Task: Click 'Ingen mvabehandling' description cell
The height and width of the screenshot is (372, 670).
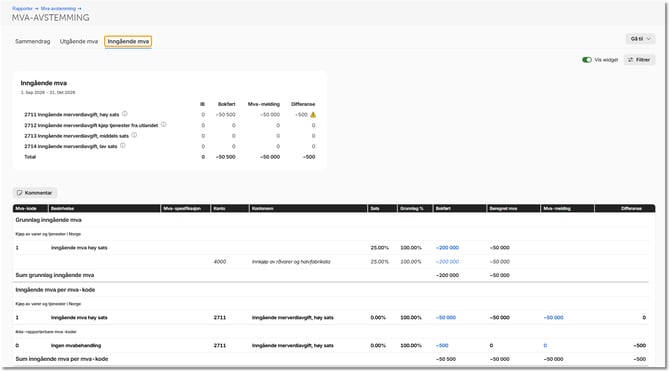Action: click(76, 346)
